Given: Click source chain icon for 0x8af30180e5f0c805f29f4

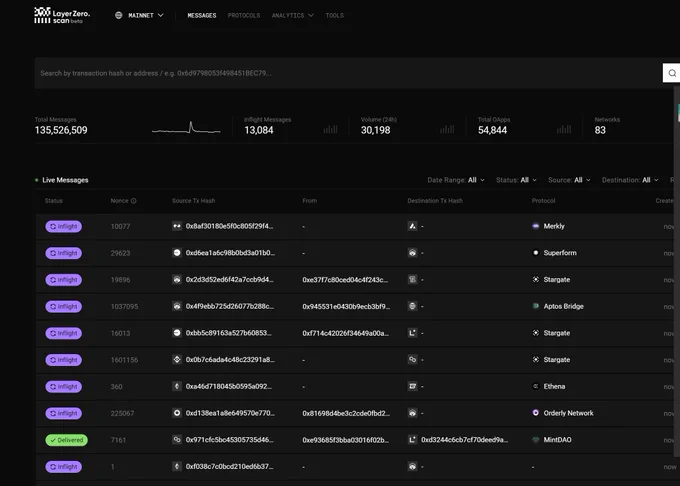Looking at the screenshot, I should point(177,226).
